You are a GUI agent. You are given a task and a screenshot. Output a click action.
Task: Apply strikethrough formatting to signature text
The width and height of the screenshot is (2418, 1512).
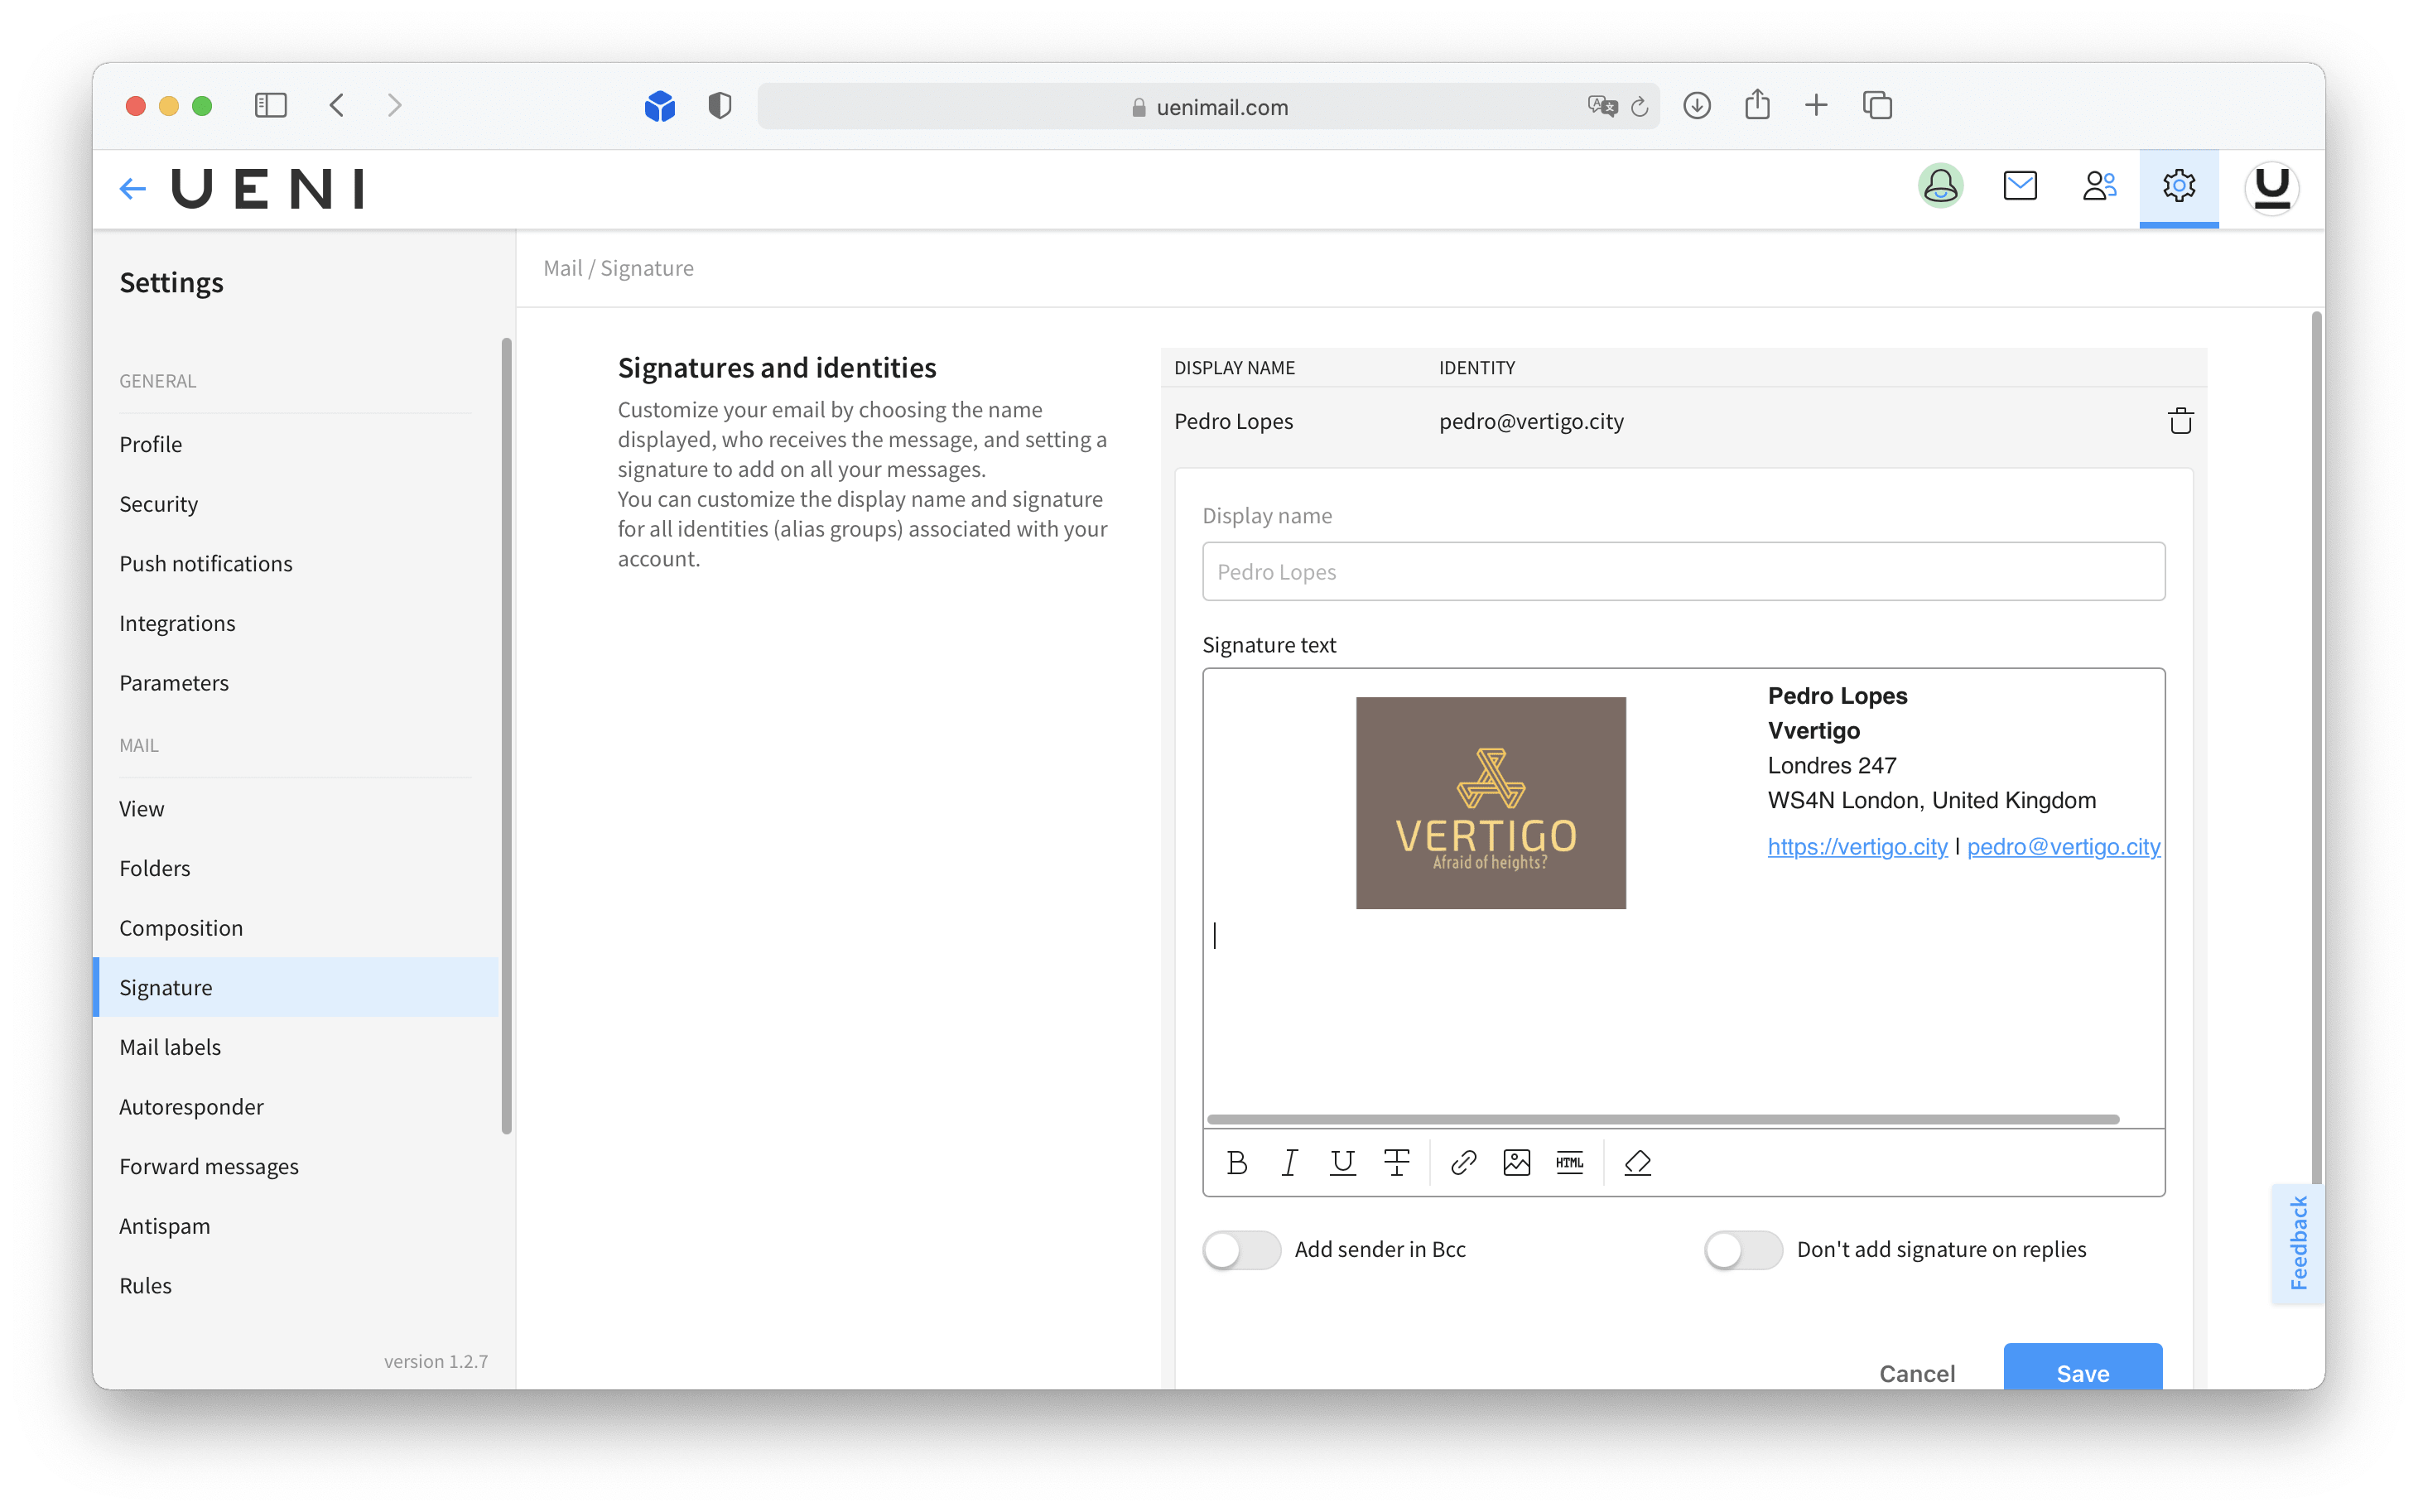(x=1396, y=1162)
